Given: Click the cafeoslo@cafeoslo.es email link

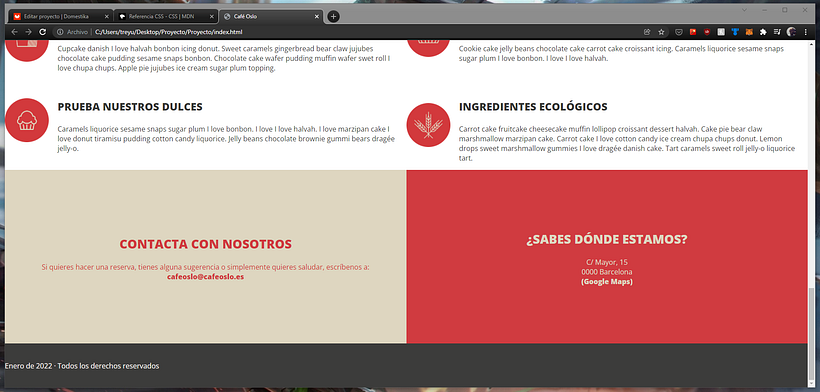Looking at the screenshot, I should click(x=206, y=276).
